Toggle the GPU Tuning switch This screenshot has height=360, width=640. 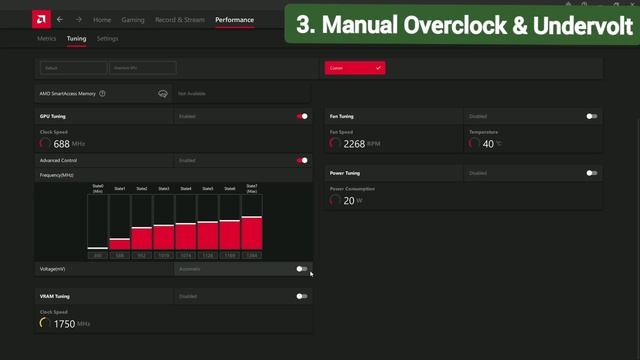[302, 116]
